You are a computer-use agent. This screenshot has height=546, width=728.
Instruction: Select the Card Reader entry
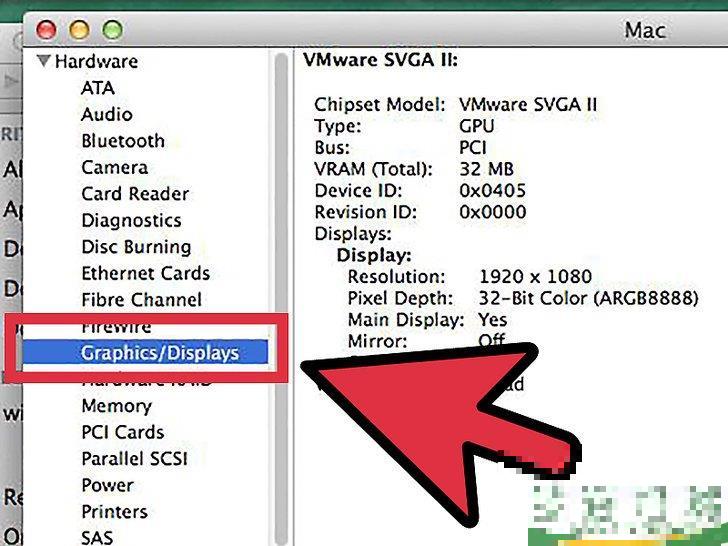[134, 194]
